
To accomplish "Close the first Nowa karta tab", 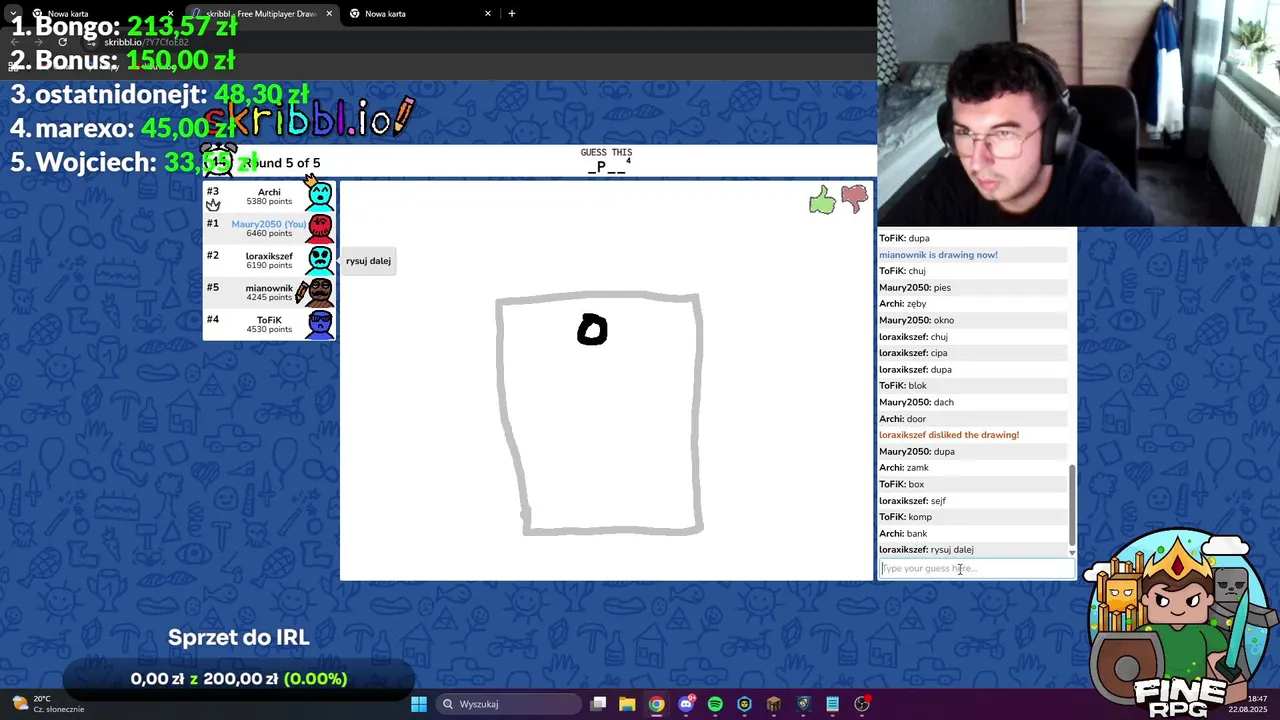I will (x=170, y=14).
